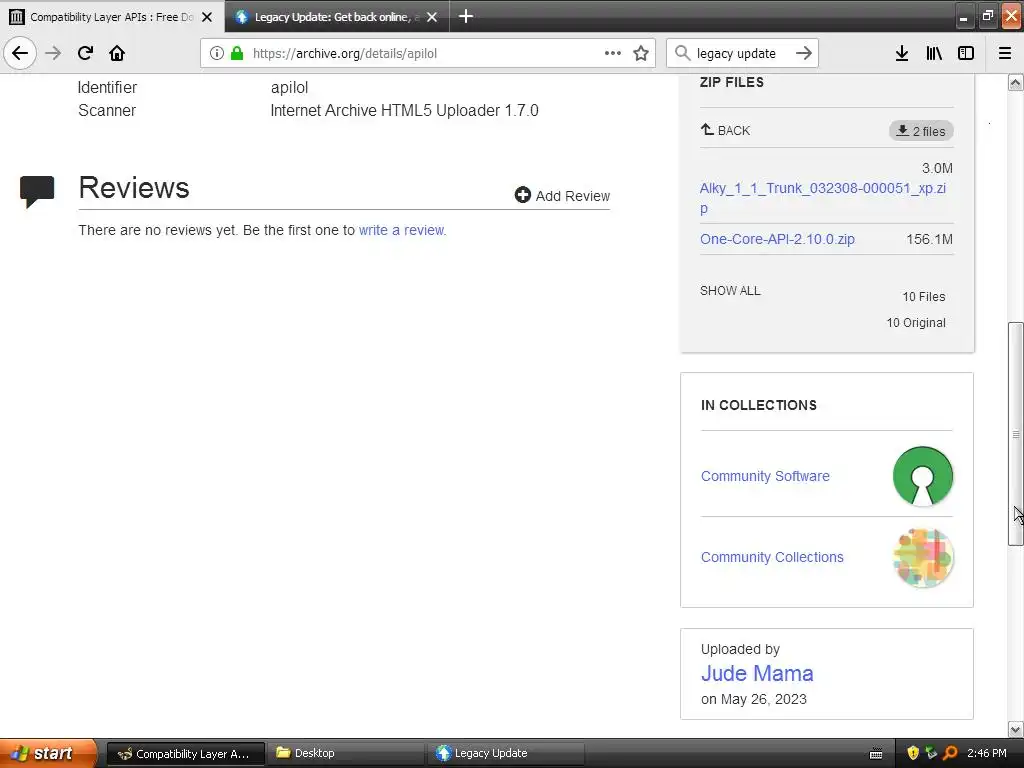Click the 156.1M file size text

click(929, 239)
